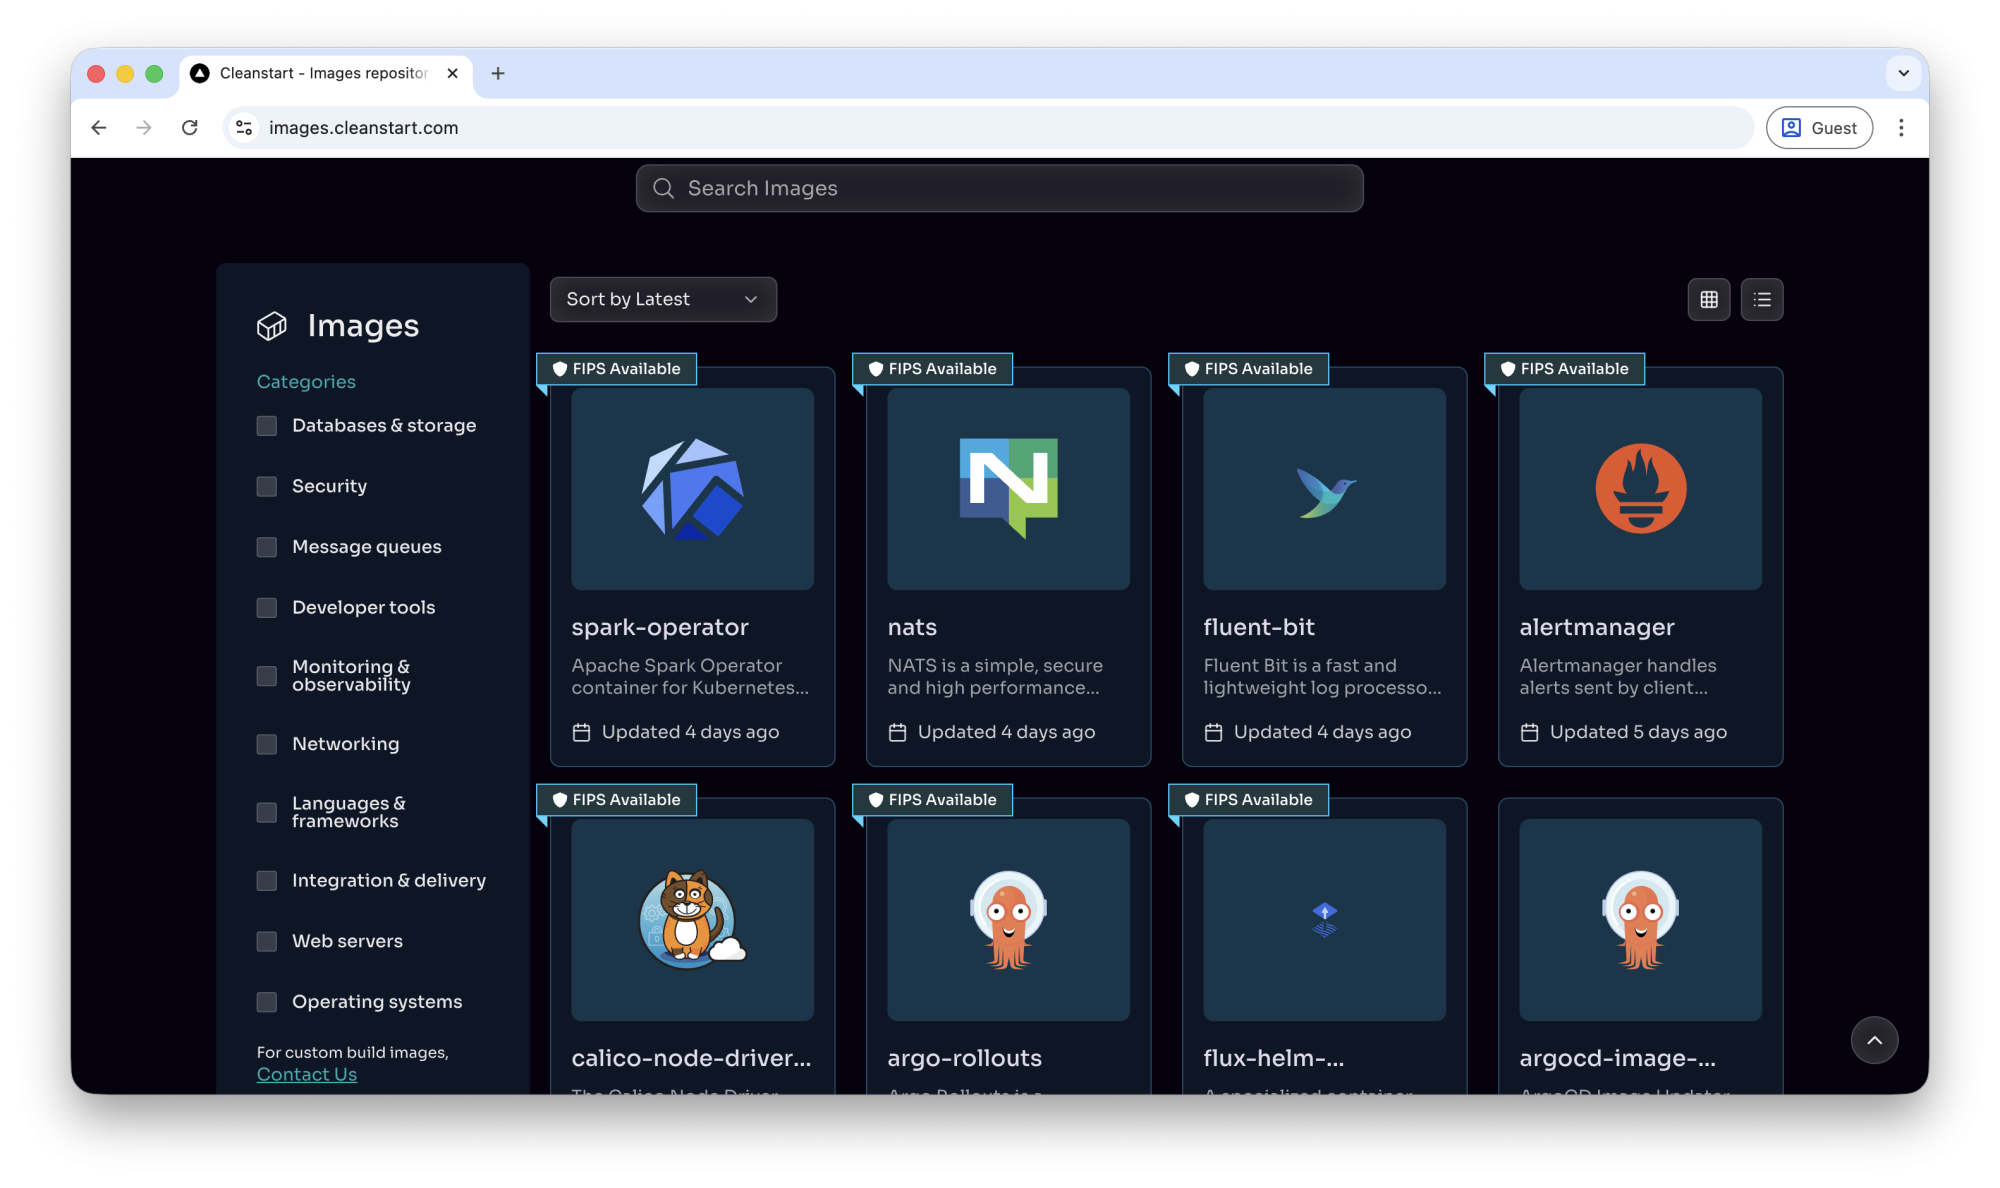Enable the Operating systems checkbox
This screenshot has height=1188, width=2000.
tap(267, 1002)
